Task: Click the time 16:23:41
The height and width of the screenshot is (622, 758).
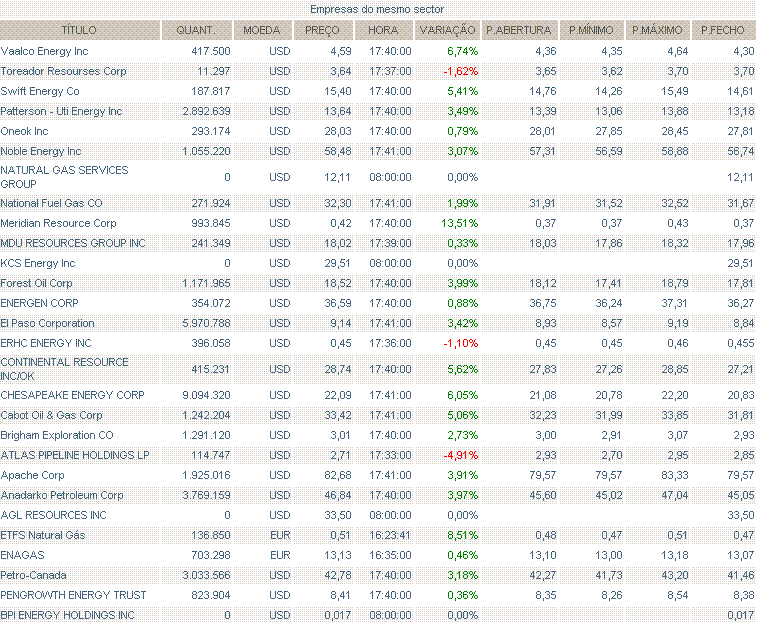Action: click(x=391, y=535)
